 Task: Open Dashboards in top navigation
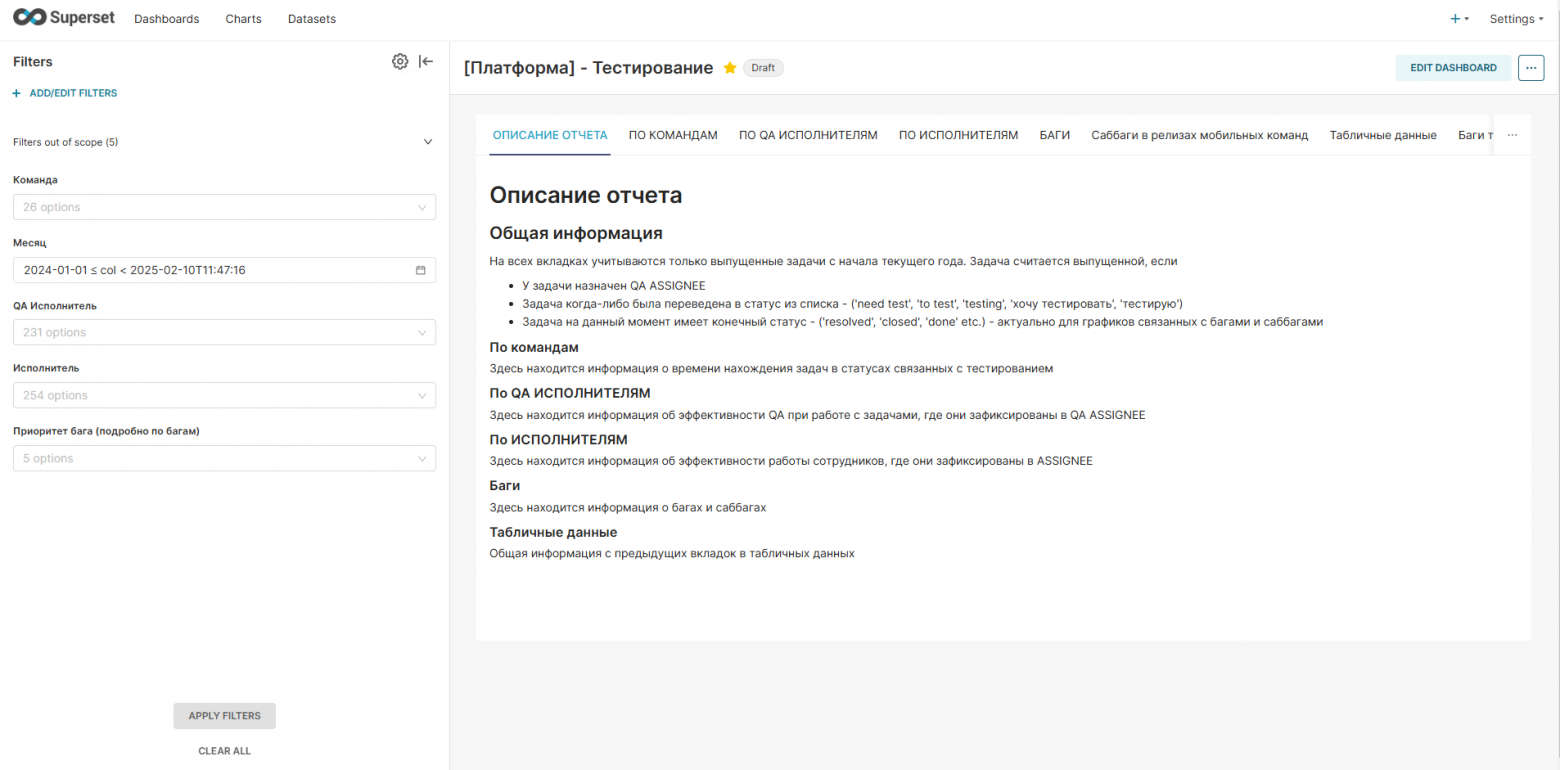166,19
